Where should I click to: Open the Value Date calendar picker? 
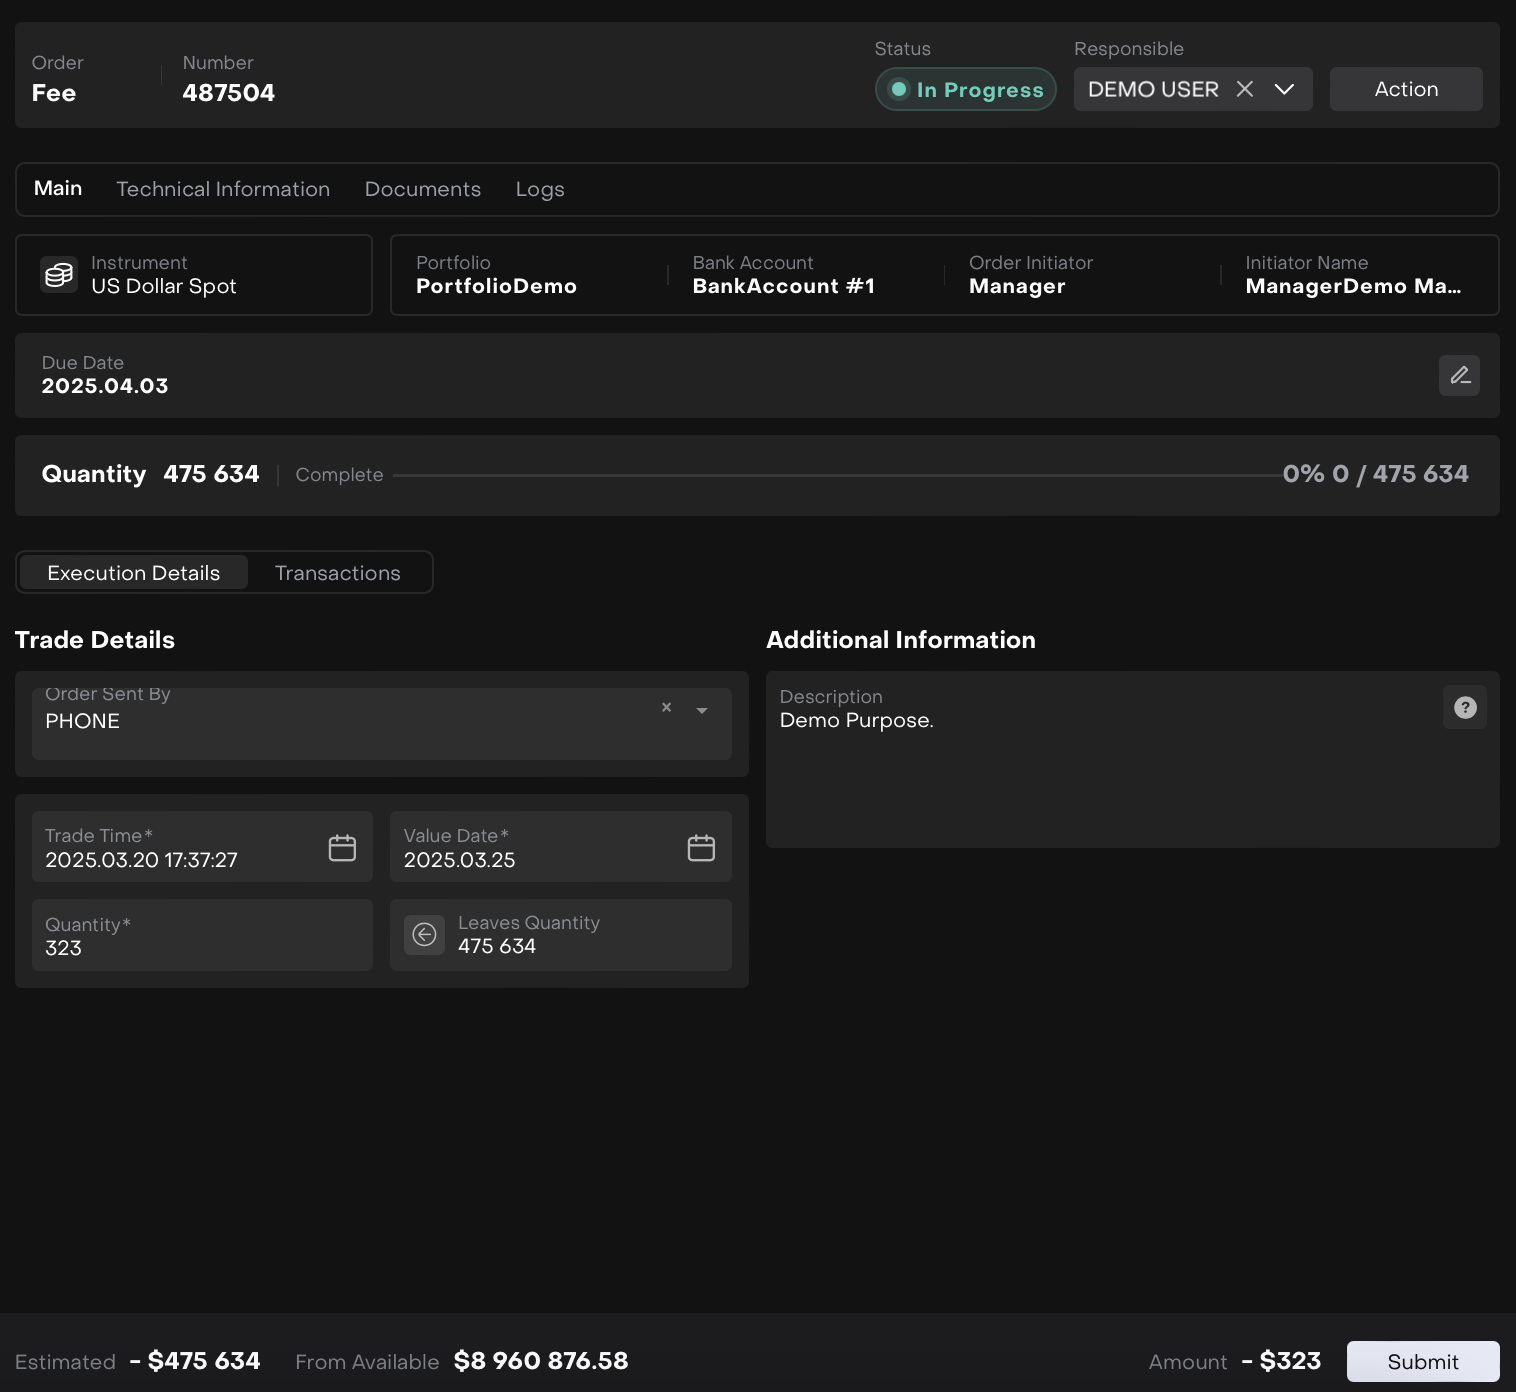[701, 848]
